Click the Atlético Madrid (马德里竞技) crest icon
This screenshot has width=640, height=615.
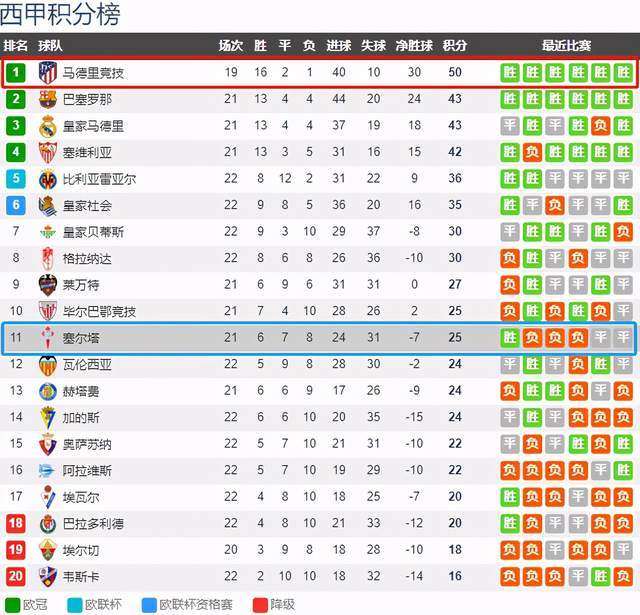(47, 73)
